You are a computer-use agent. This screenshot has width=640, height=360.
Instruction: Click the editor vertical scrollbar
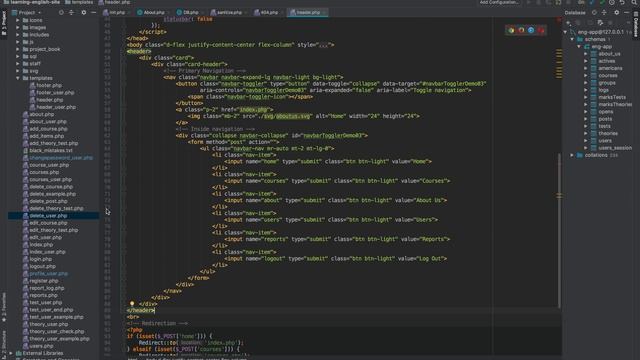pos(559,231)
